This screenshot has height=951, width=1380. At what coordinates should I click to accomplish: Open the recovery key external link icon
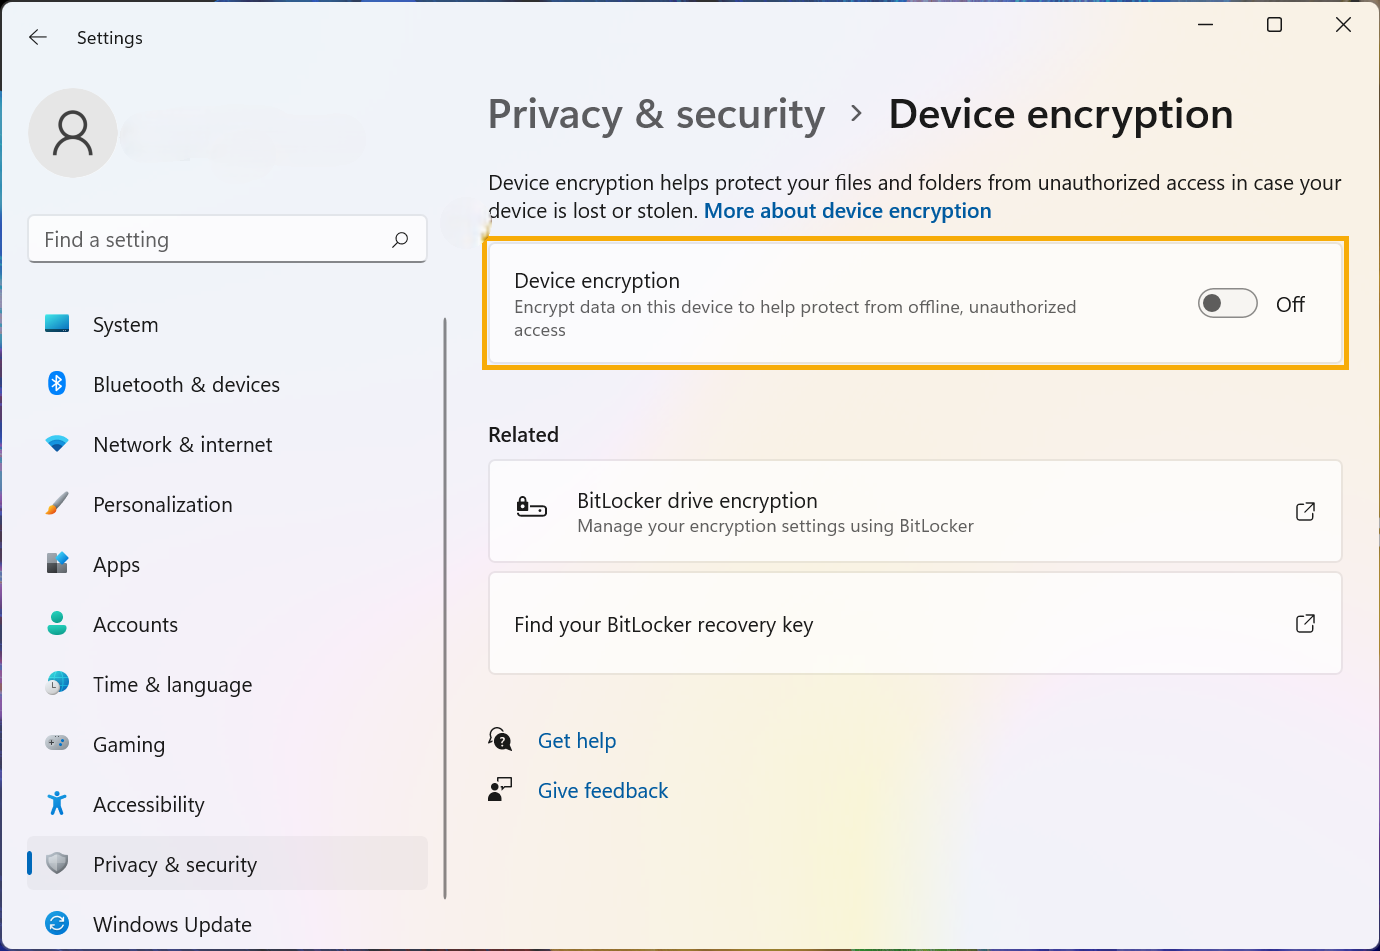[x=1305, y=623]
